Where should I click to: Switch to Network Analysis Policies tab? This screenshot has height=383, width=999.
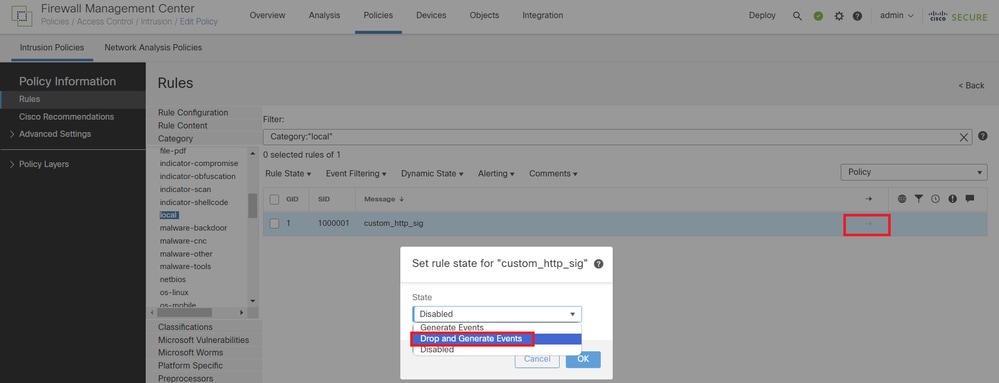point(153,47)
